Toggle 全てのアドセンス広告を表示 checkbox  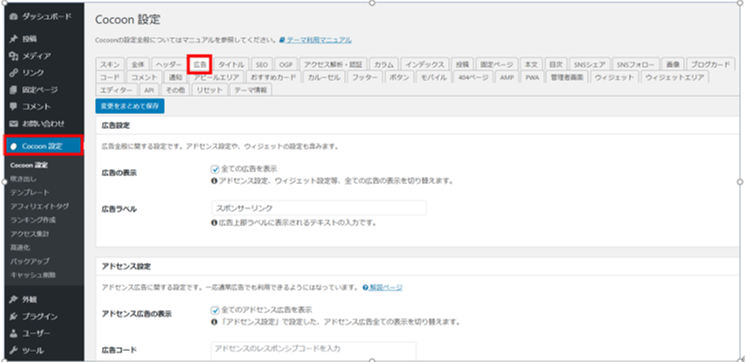[214, 310]
